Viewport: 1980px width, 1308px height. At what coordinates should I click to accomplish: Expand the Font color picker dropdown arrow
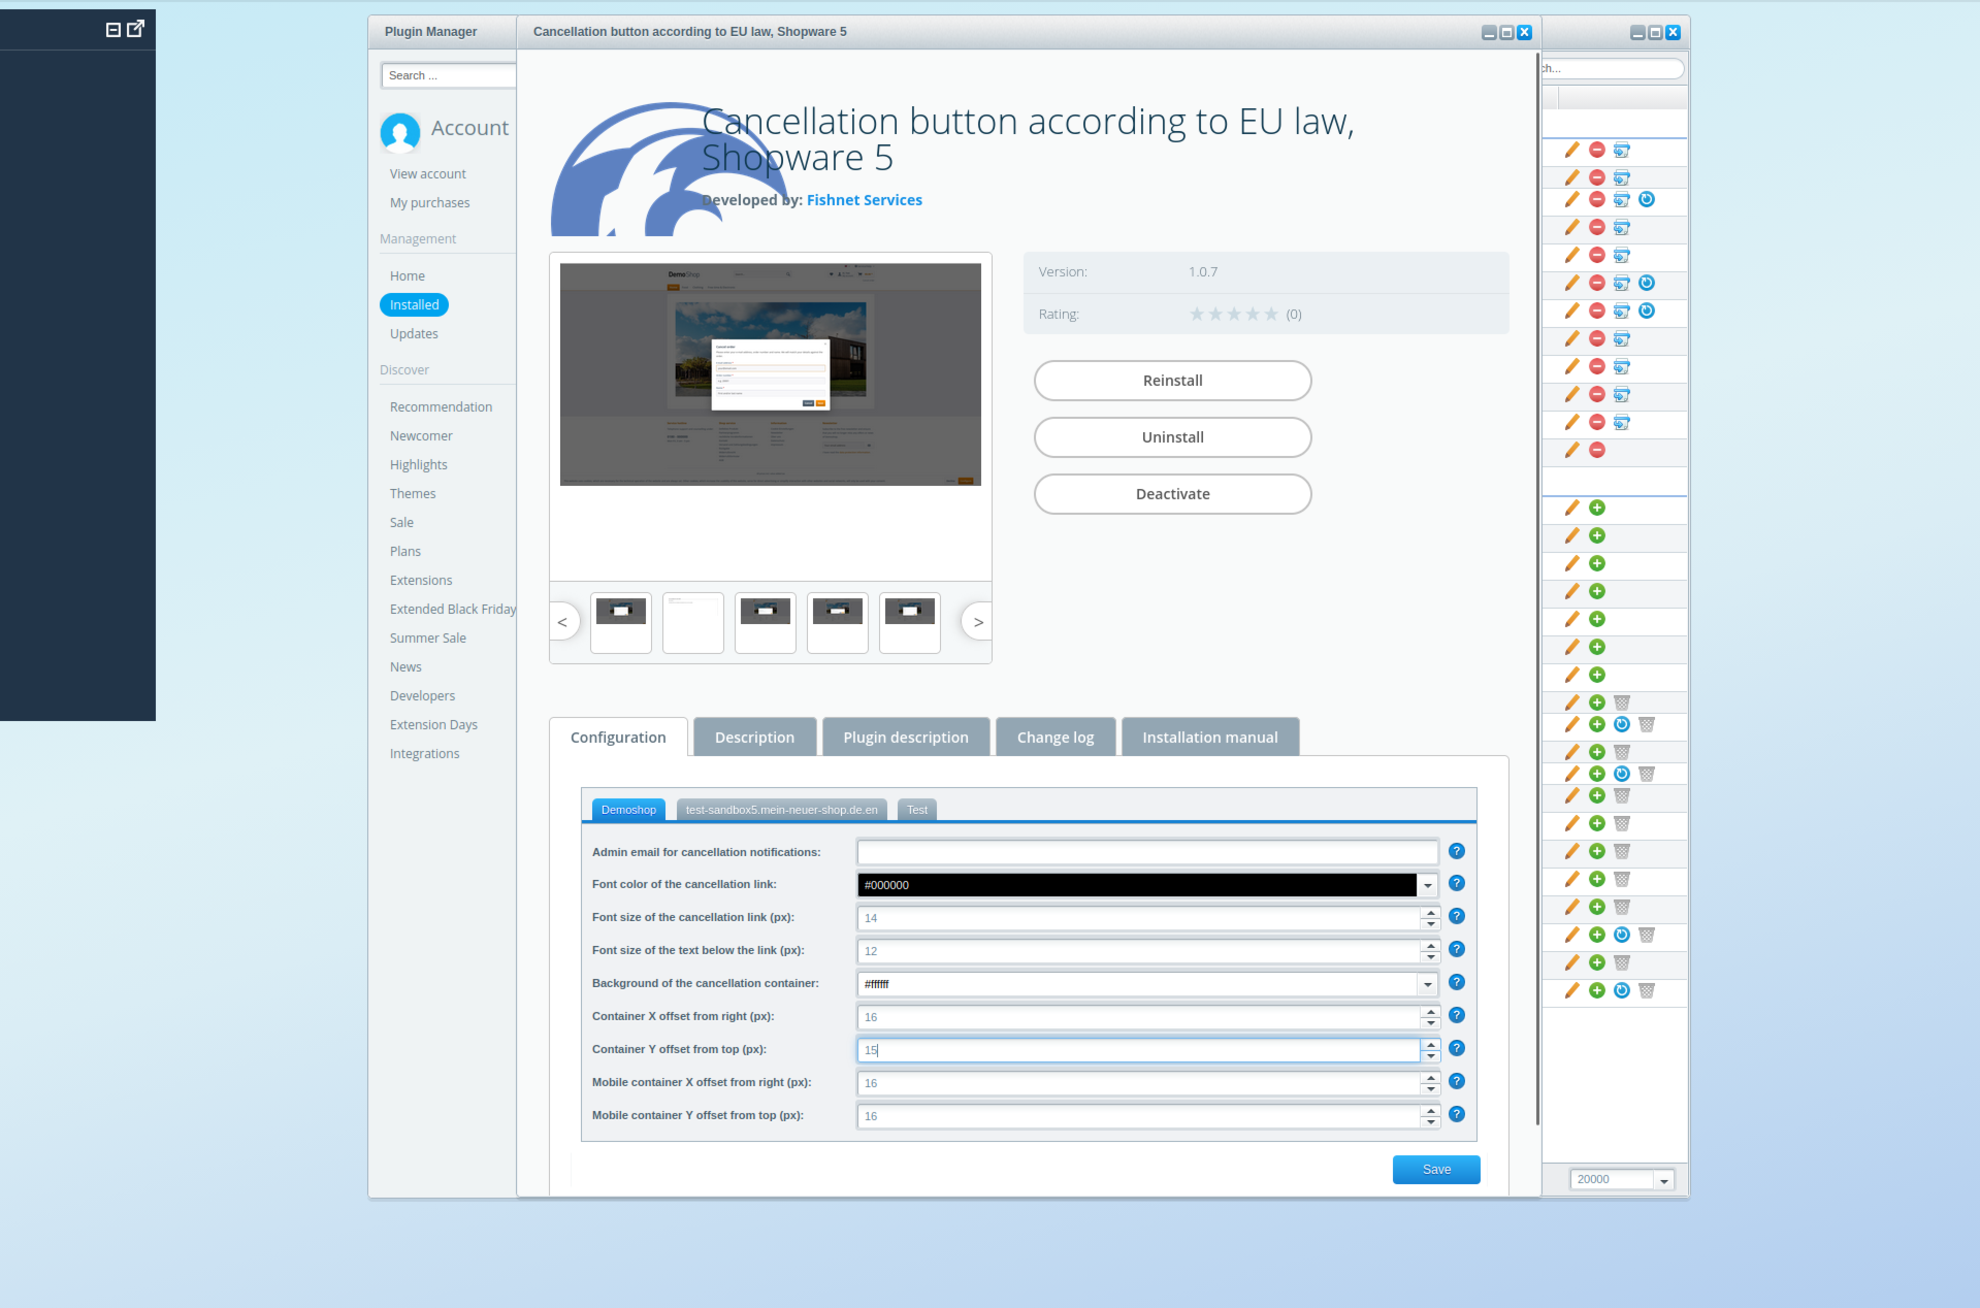pyautogui.click(x=1427, y=885)
